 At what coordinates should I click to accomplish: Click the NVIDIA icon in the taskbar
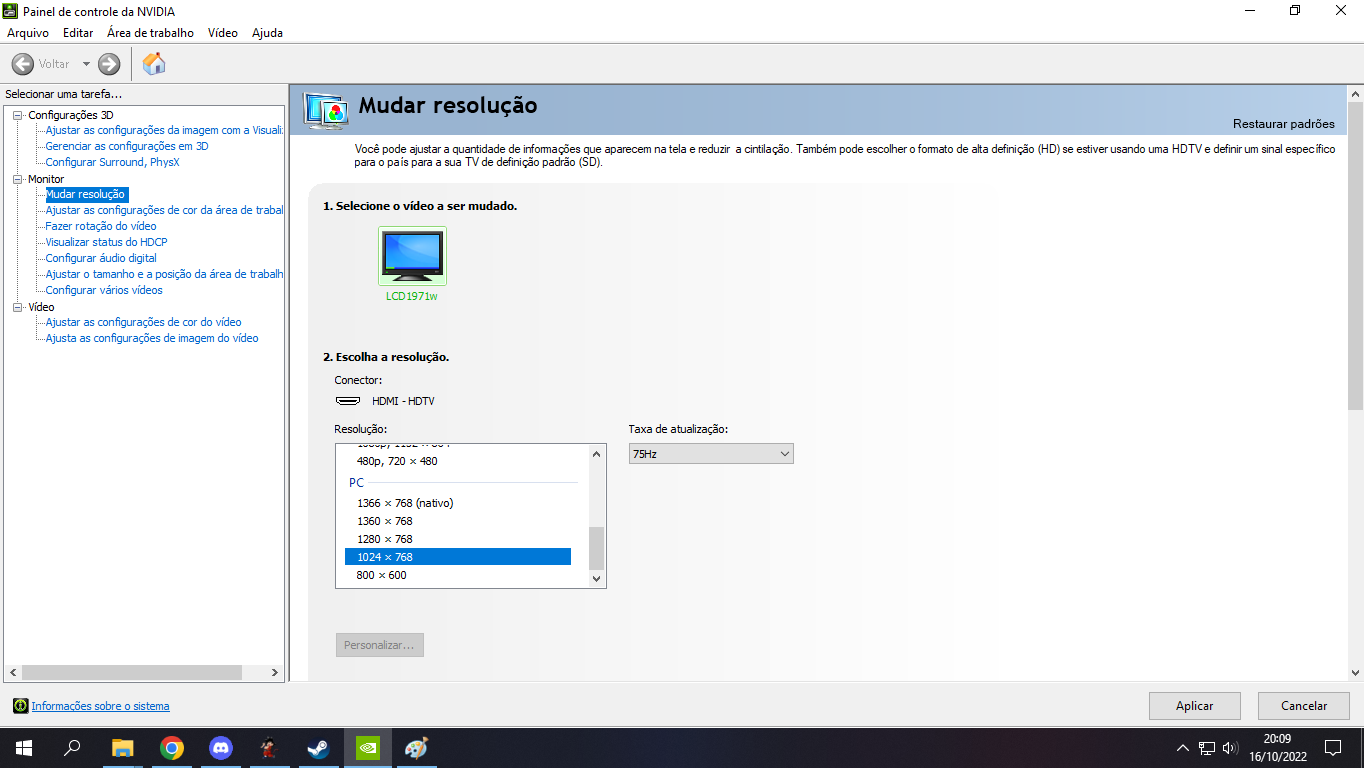point(368,747)
